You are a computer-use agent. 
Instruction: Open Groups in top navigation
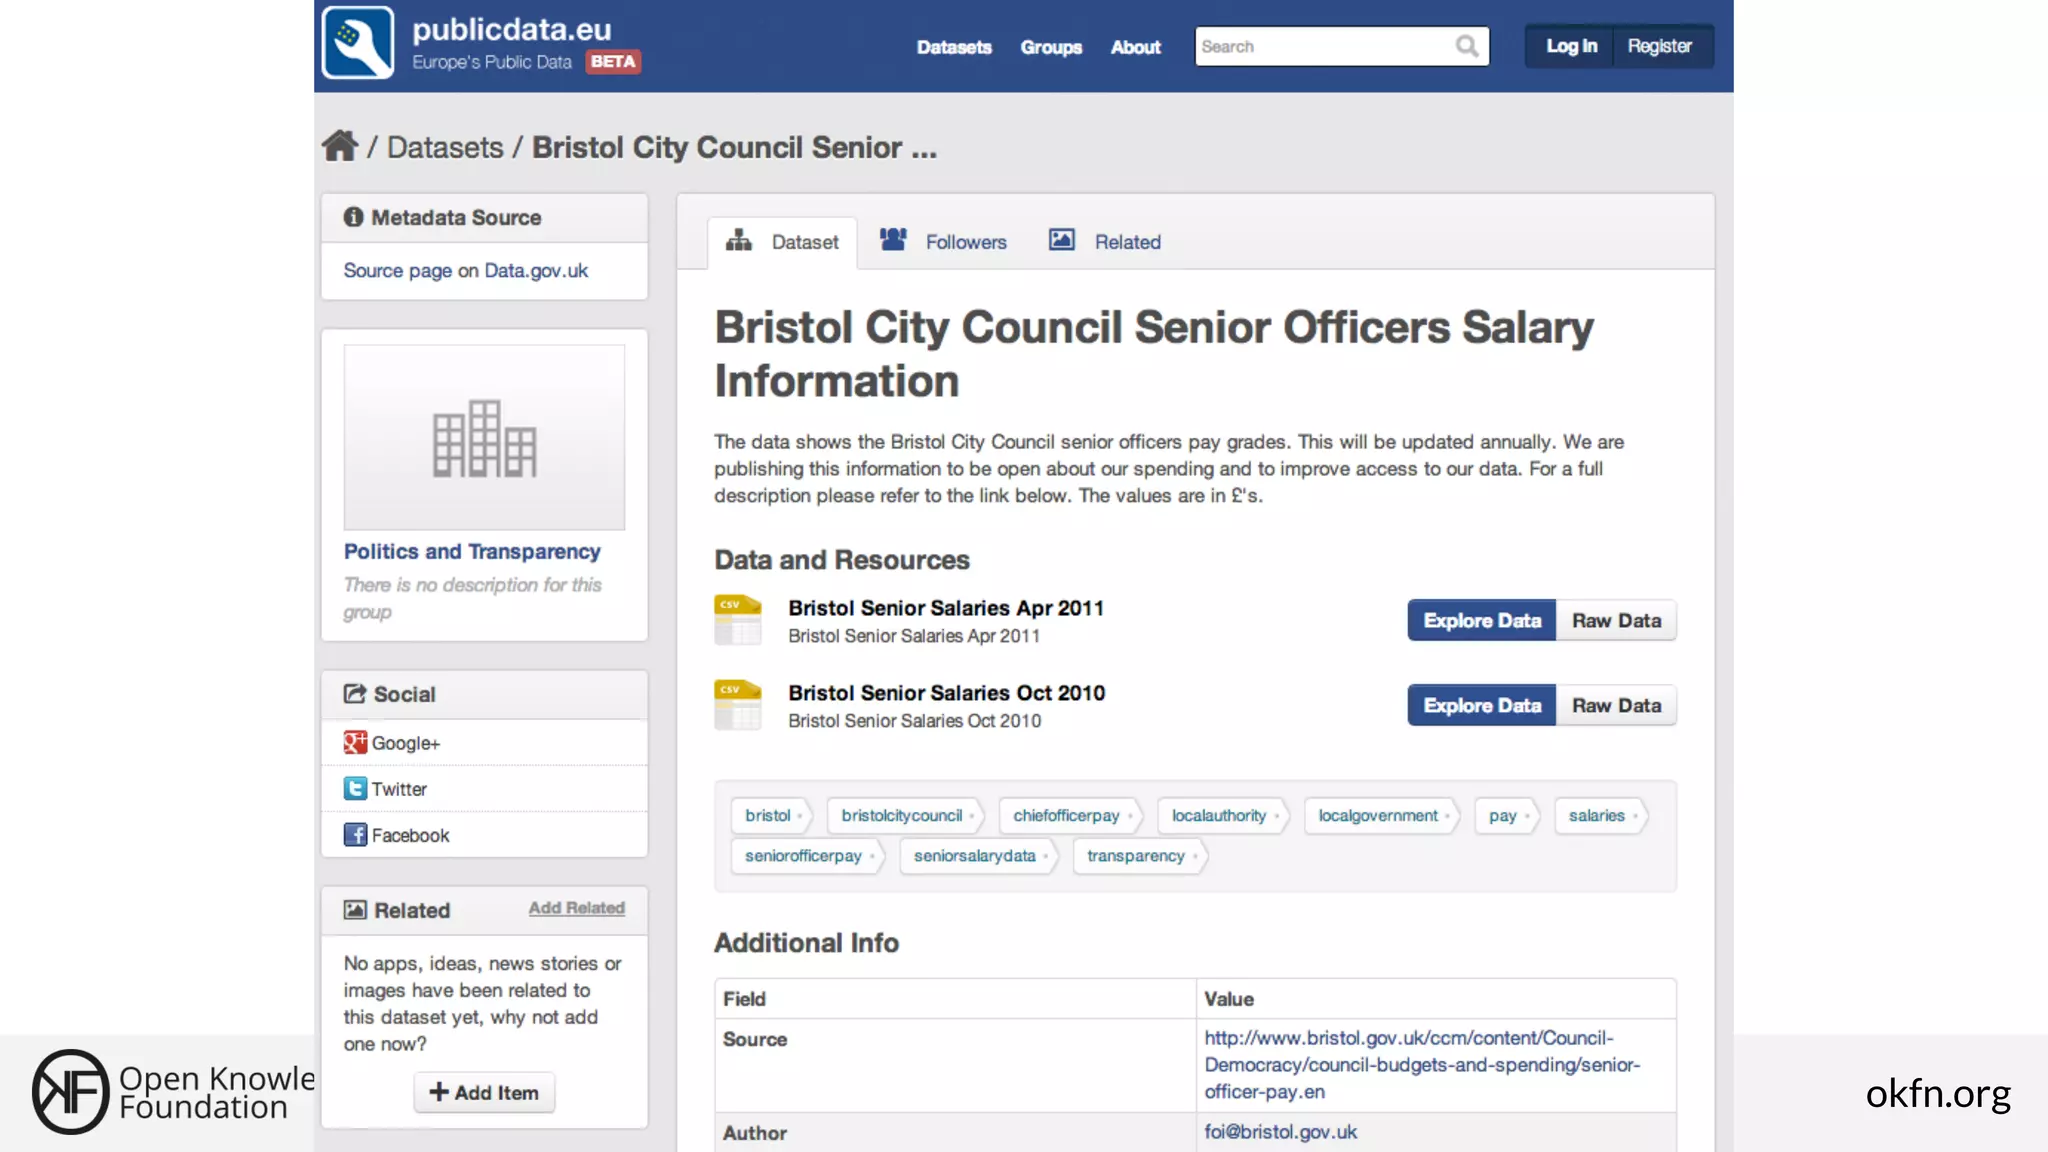pyautogui.click(x=1051, y=47)
